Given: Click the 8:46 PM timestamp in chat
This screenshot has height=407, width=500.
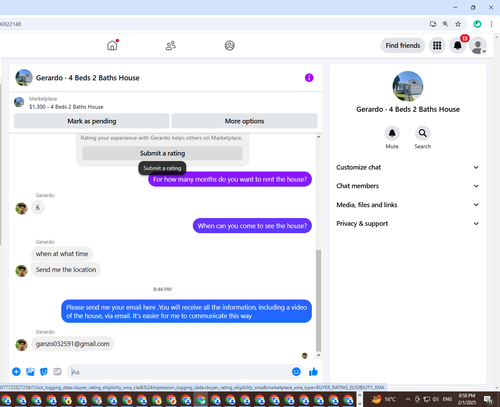Looking at the screenshot, I should (x=162, y=289).
